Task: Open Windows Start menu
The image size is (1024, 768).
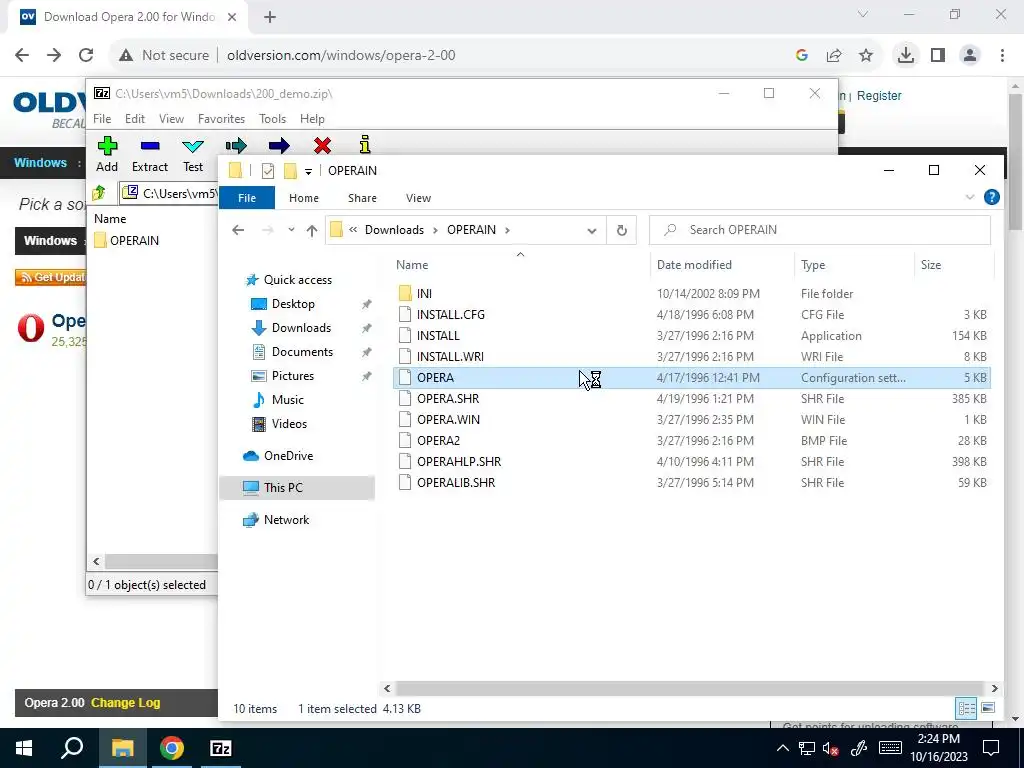Action: coord(24,748)
